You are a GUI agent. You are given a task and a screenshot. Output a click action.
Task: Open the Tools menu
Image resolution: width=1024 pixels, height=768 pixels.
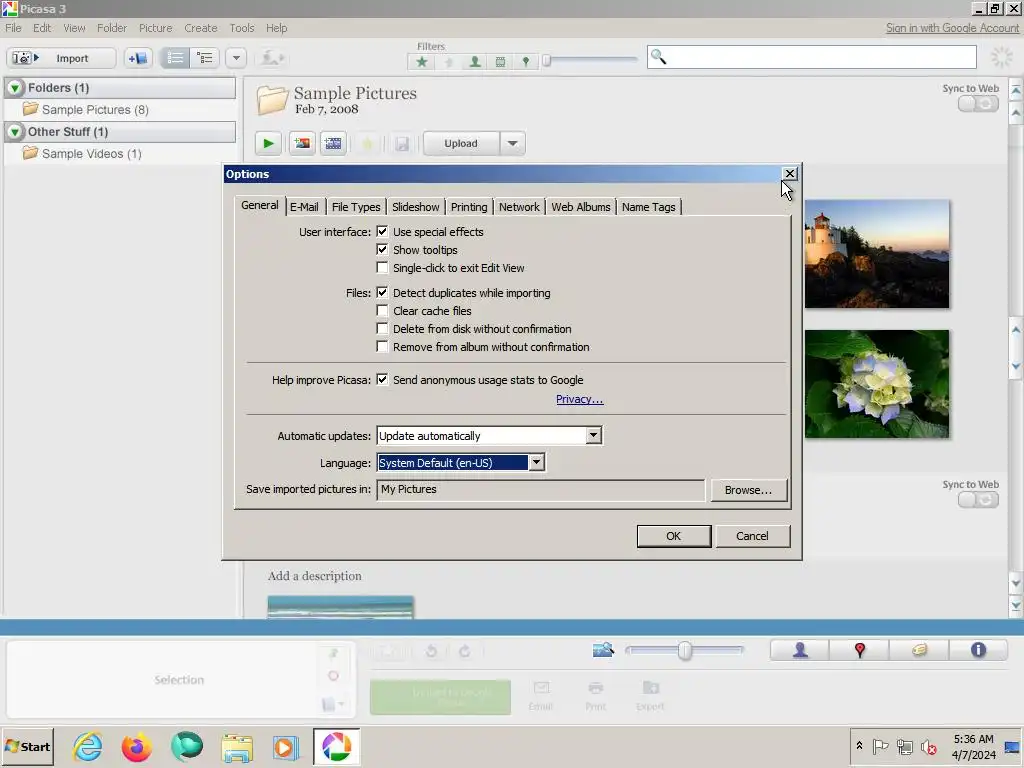[242, 28]
